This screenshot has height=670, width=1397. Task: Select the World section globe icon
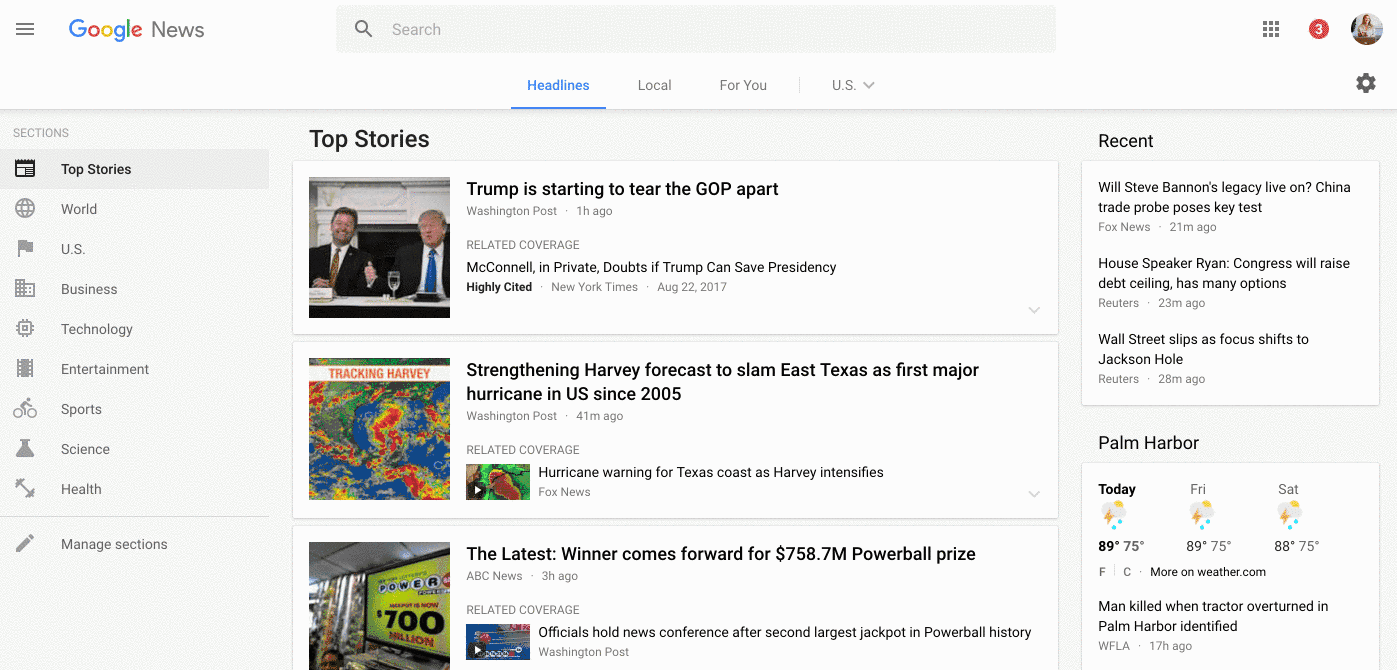pyautogui.click(x=25, y=209)
